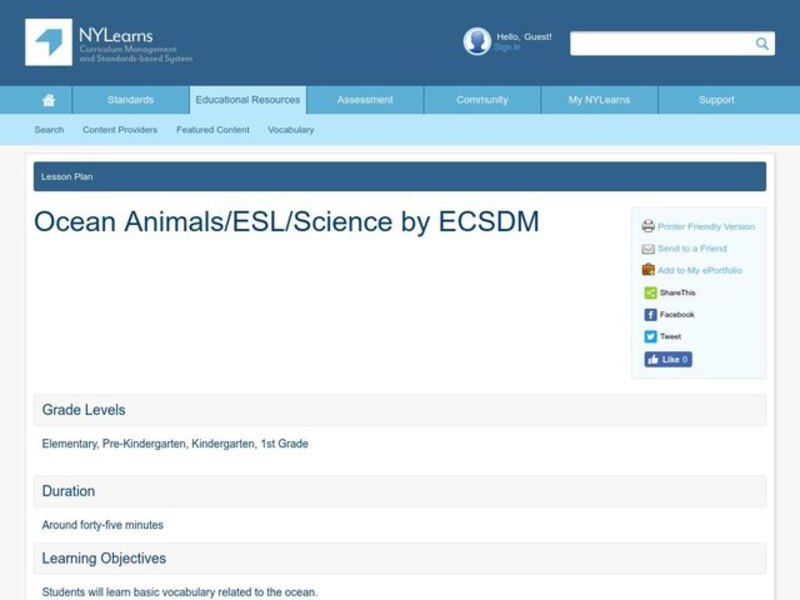Open the Vocabulary link
This screenshot has height=600, width=800.
click(x=290, y=129)
